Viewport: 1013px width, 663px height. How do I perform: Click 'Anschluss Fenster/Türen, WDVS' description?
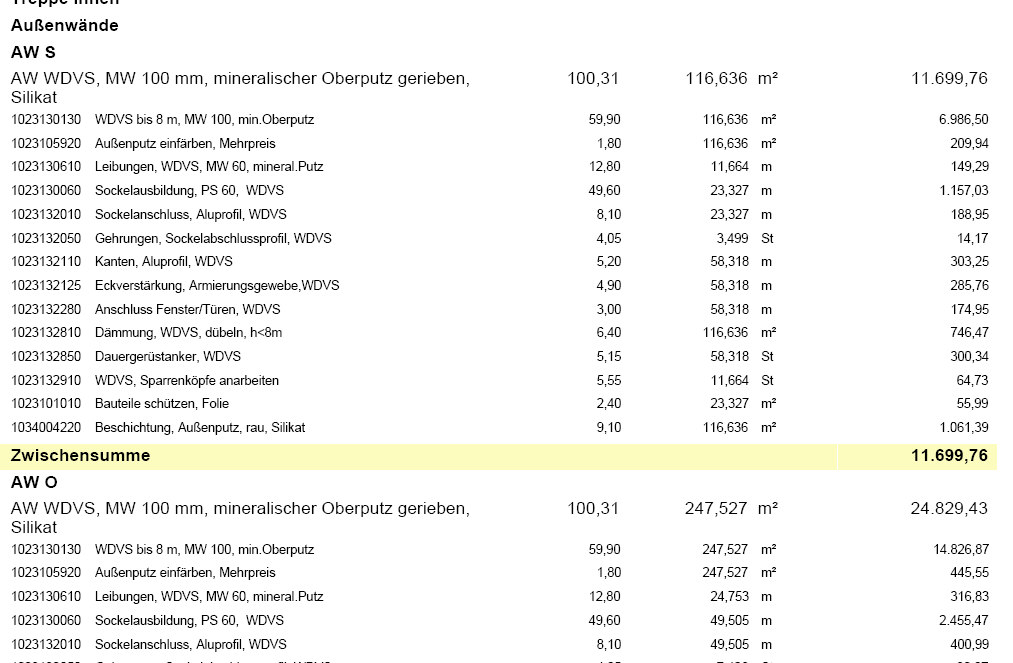(187, 310)
